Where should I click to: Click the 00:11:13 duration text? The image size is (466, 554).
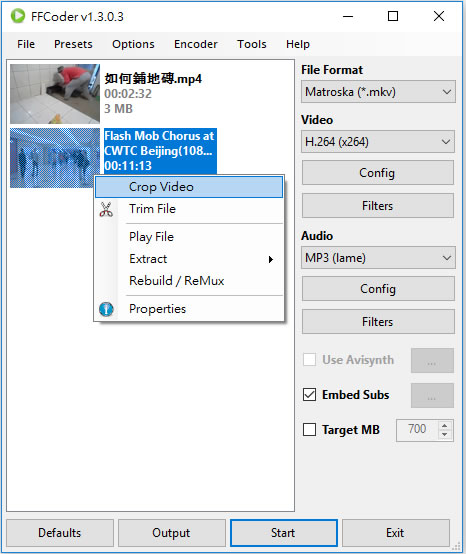pos(128,166)
